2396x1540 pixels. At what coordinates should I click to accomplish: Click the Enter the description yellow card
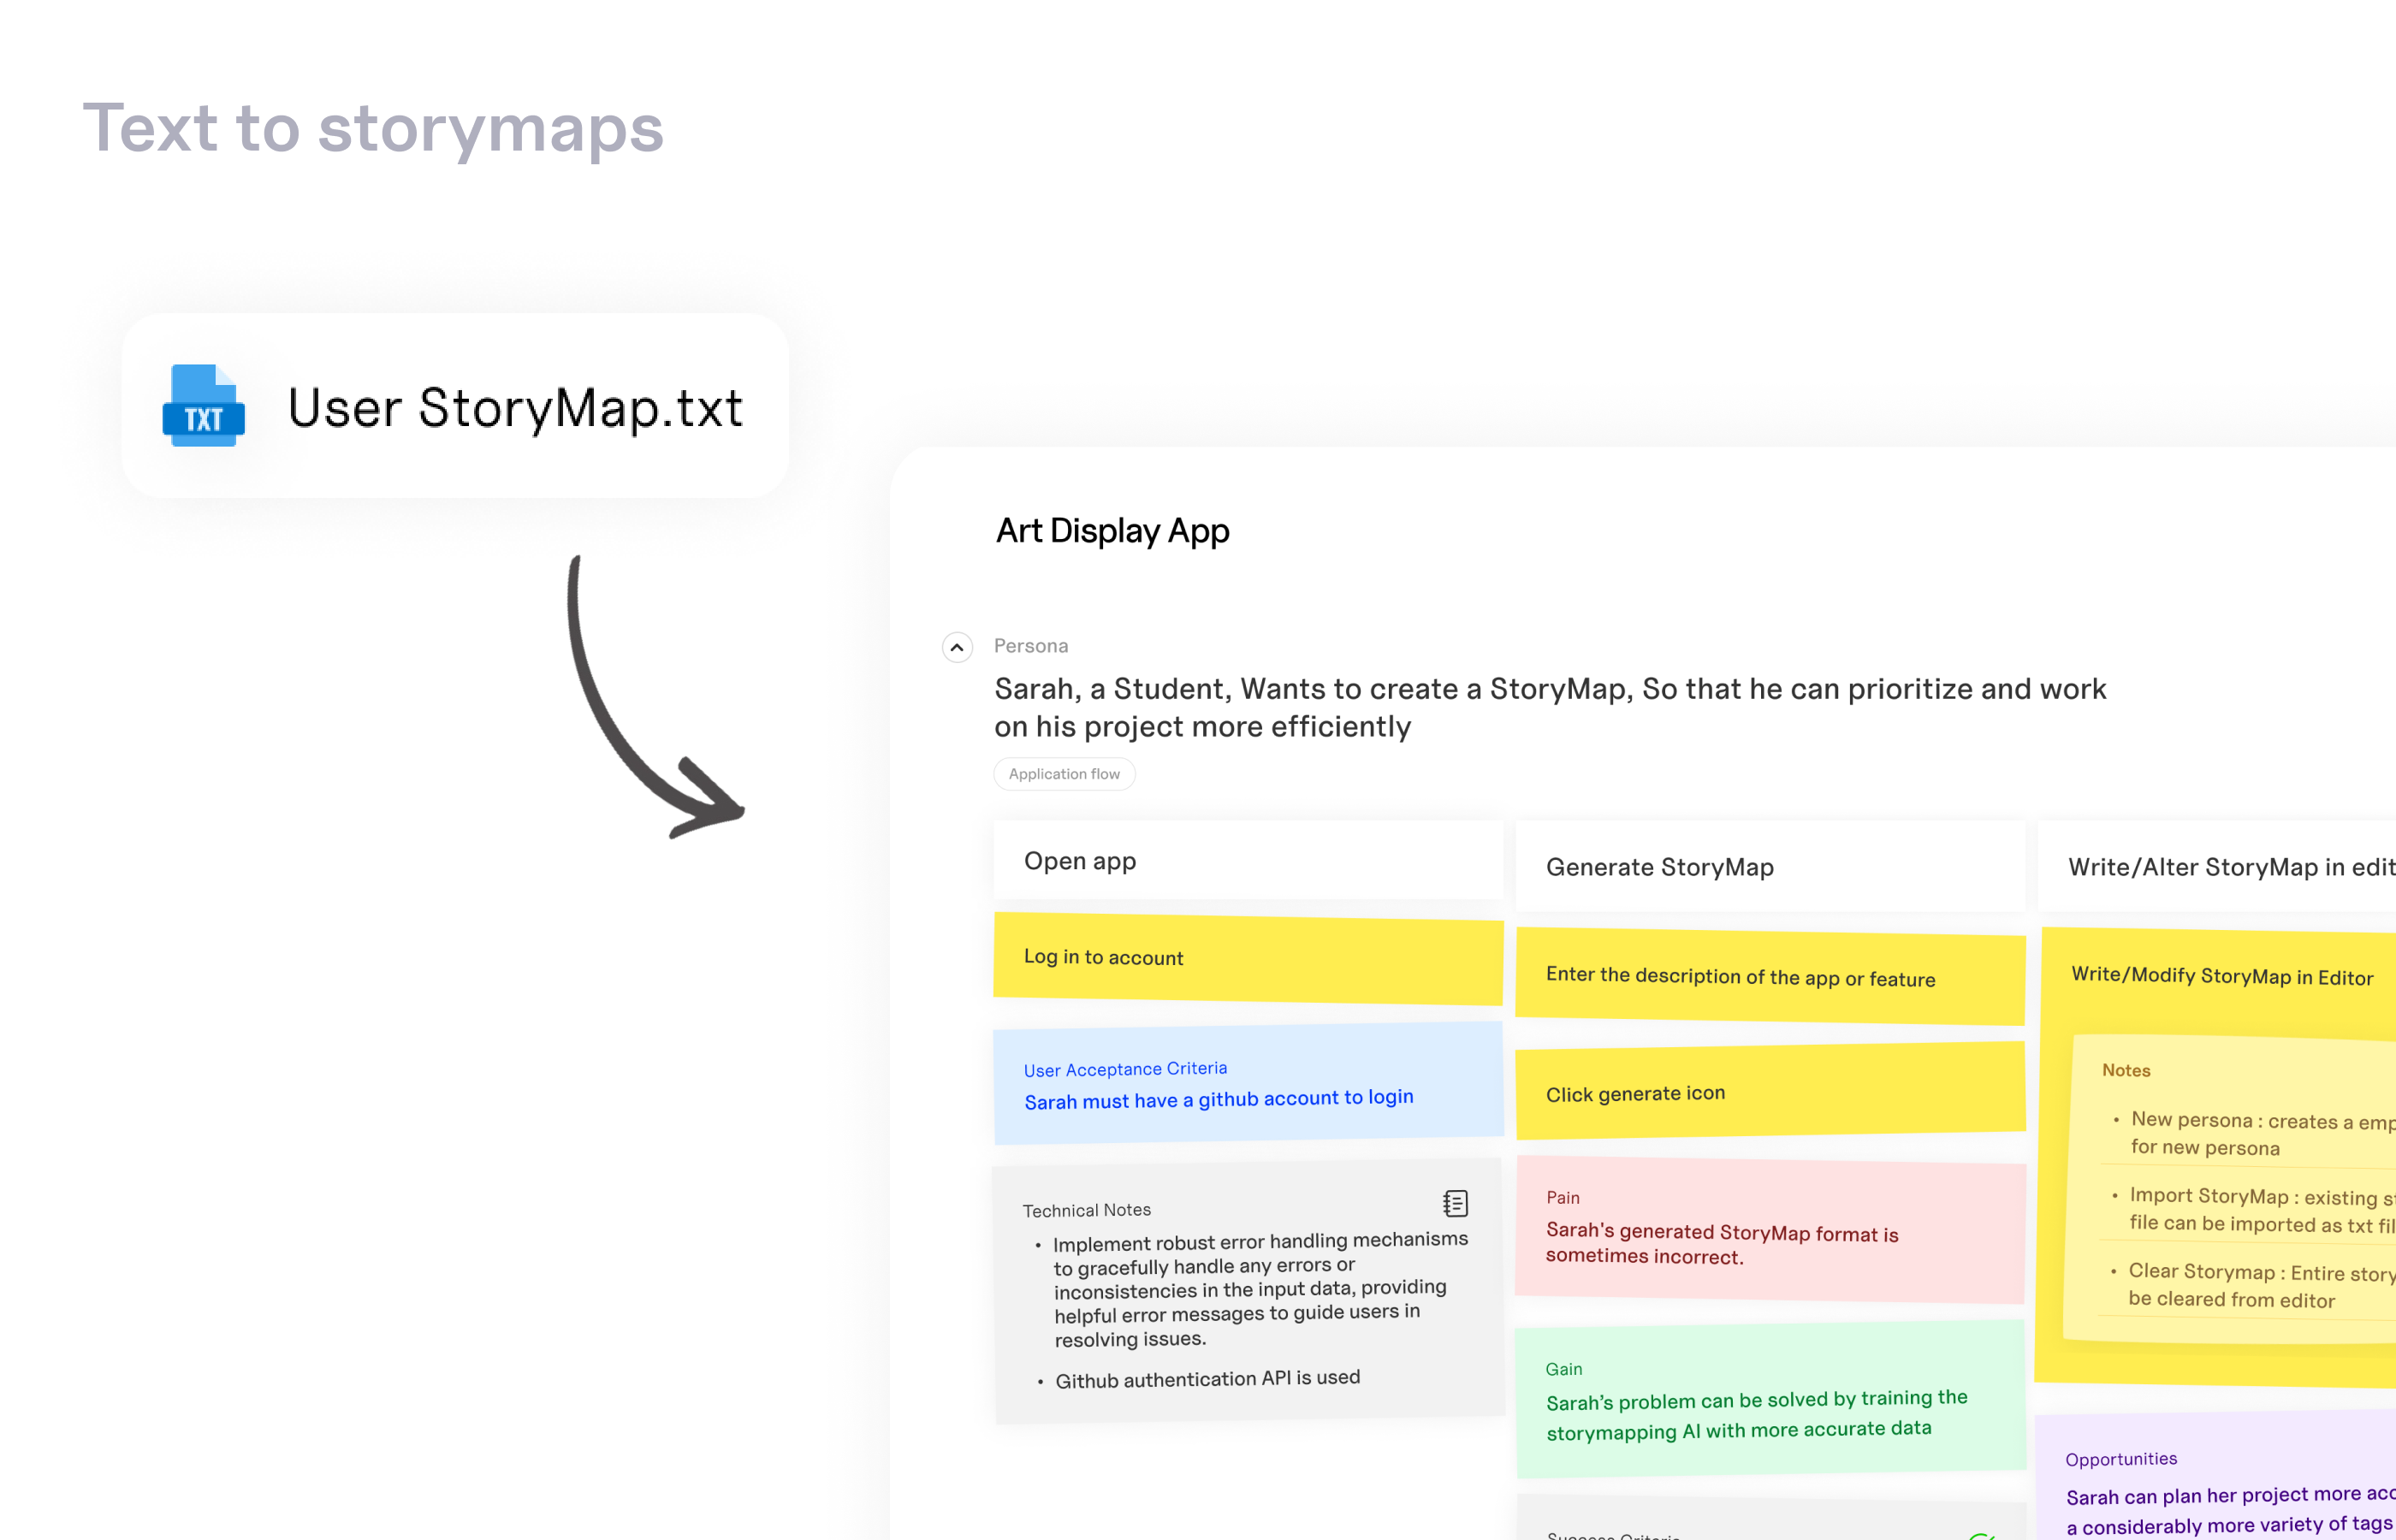click(1769, 977)
